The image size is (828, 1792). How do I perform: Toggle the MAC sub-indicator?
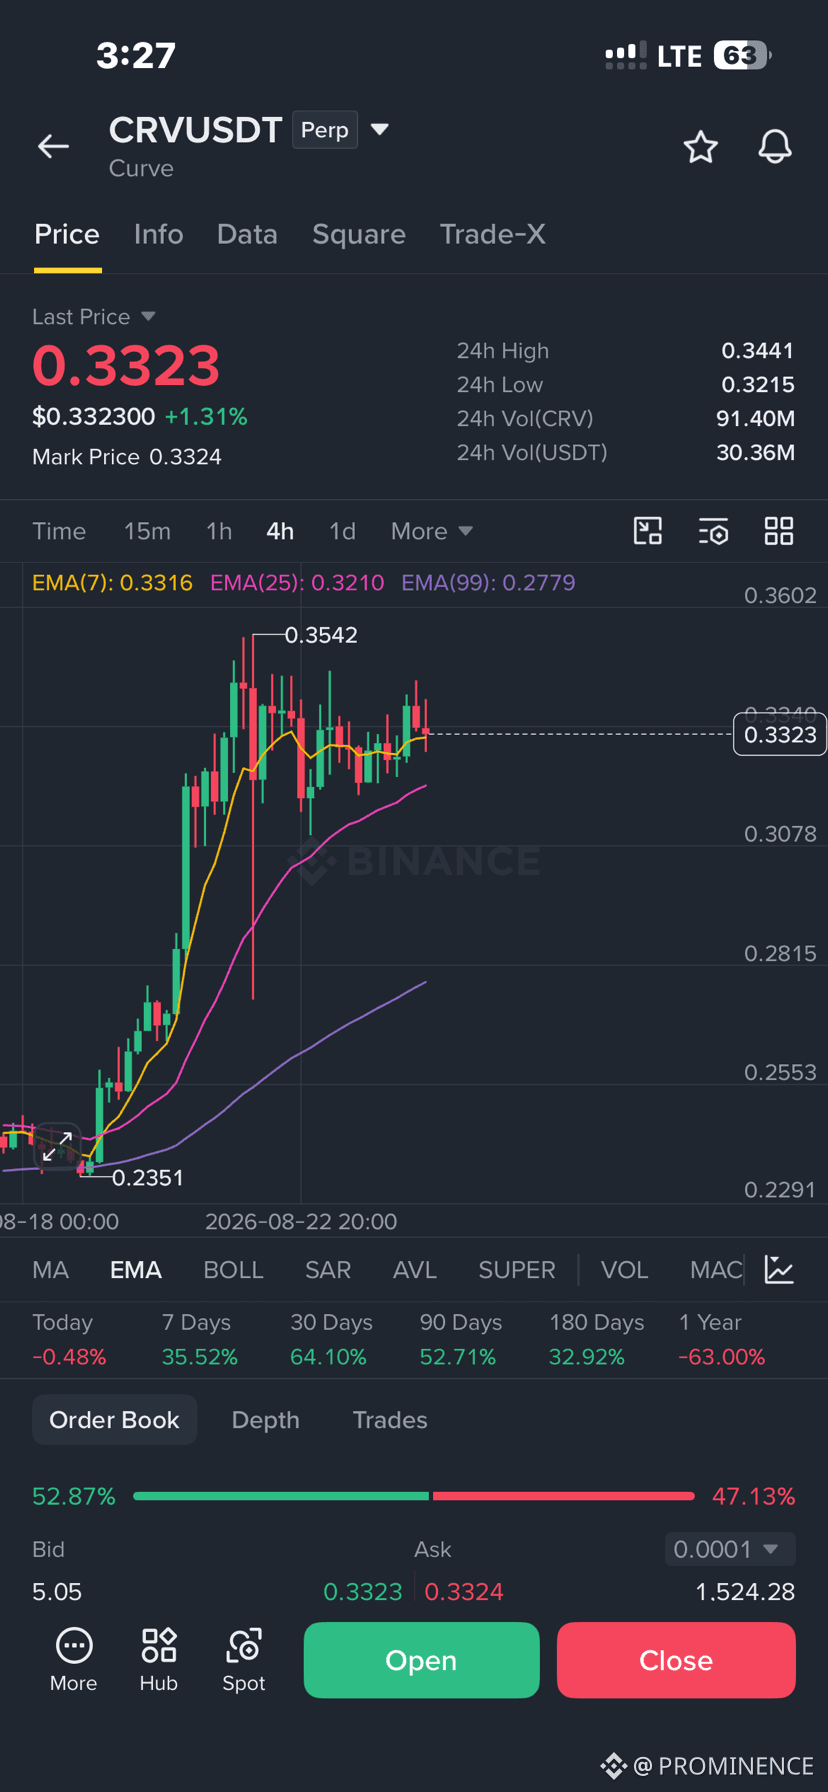(x=716, y=1270)
